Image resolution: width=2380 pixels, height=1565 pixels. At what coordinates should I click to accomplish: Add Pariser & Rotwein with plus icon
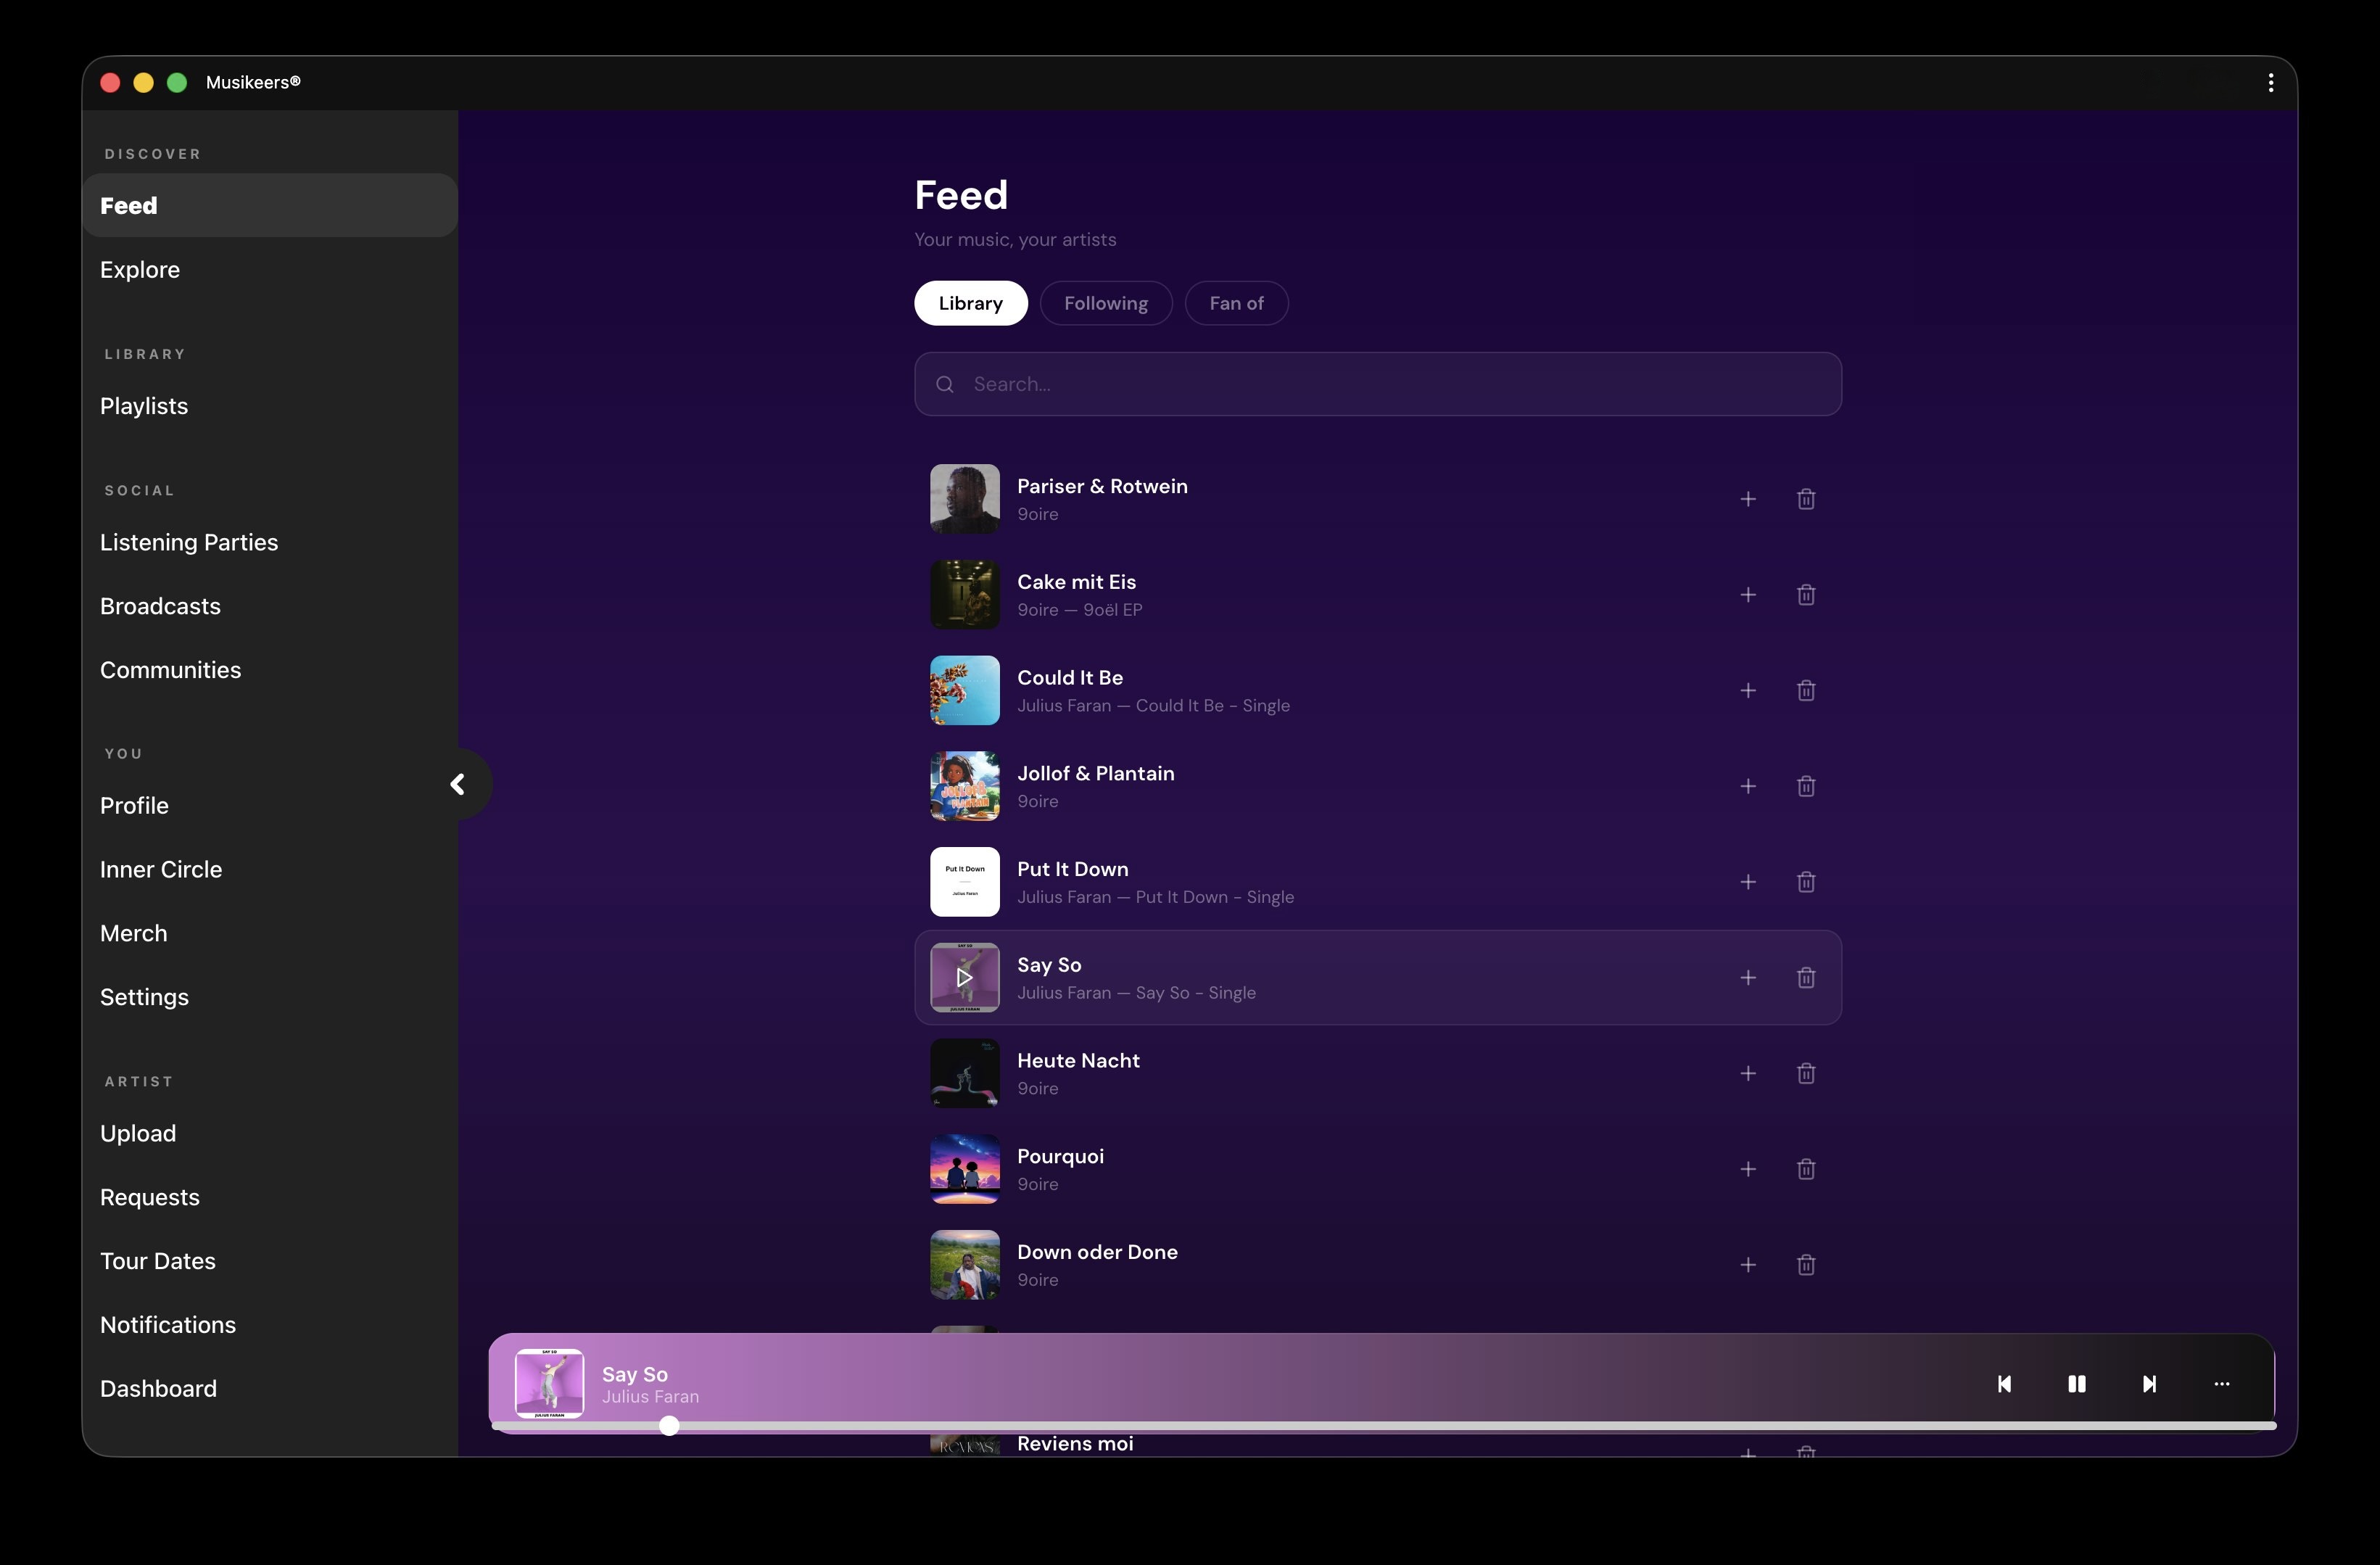(1747, 499)
